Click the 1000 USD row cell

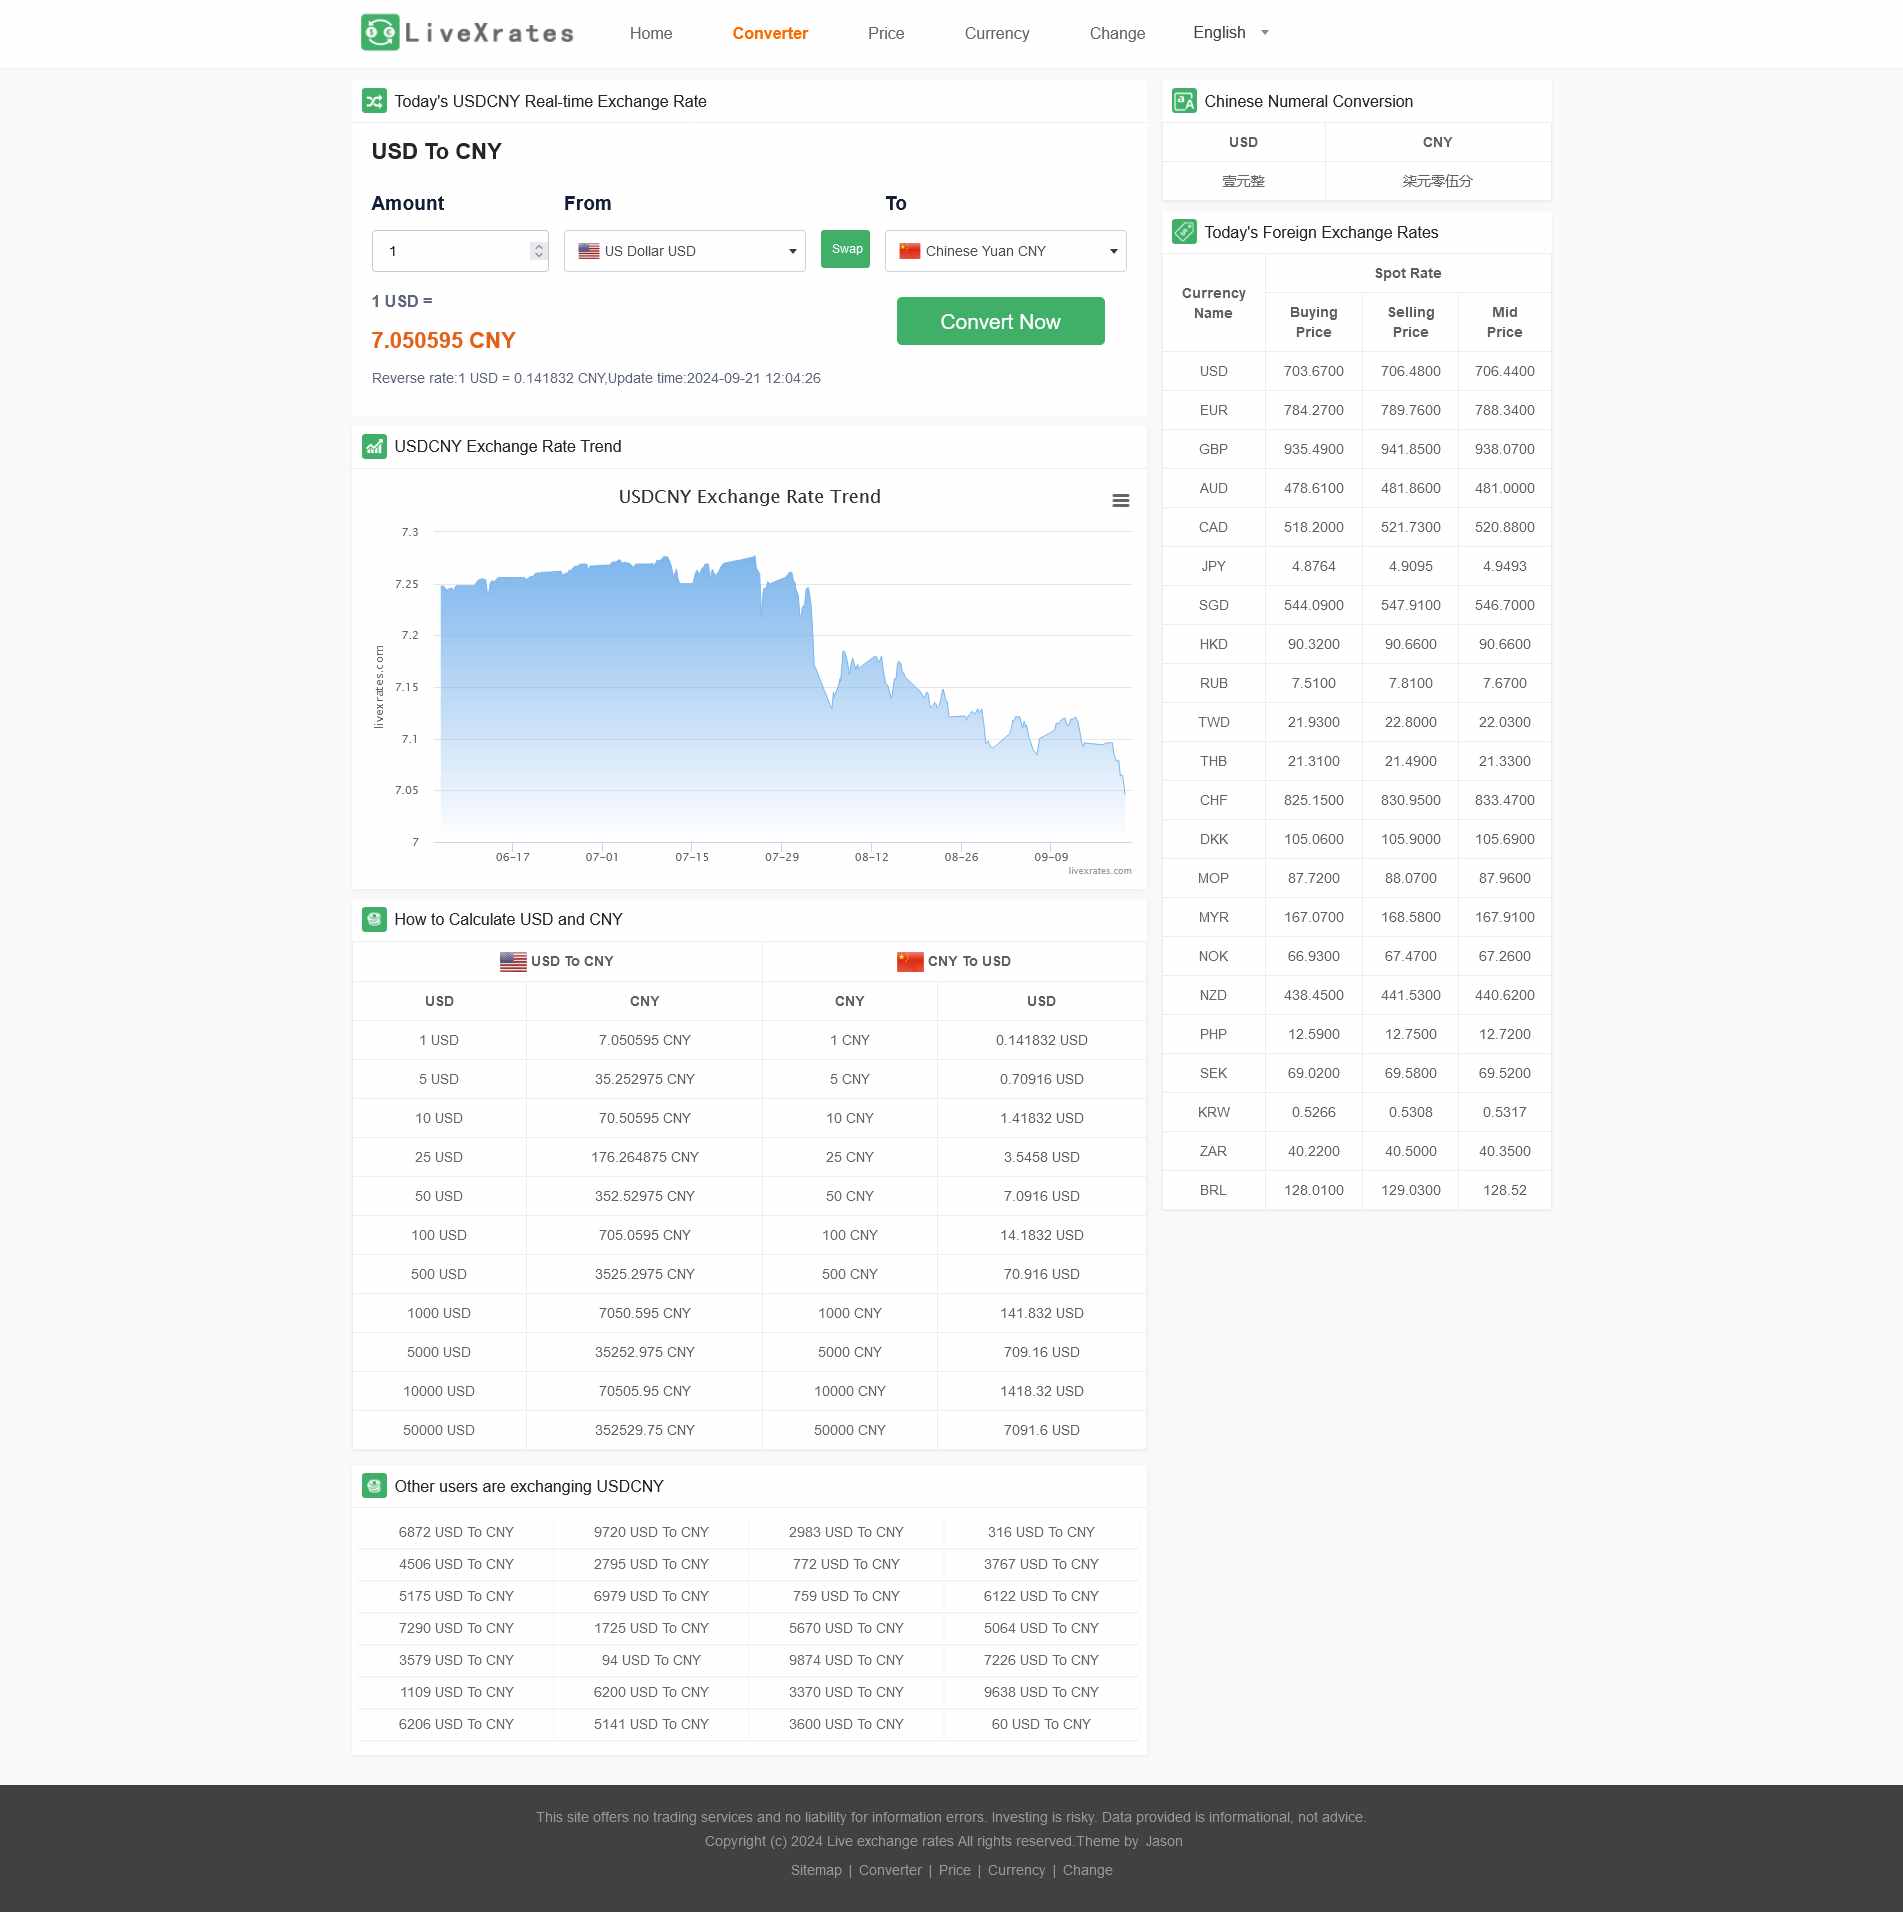pos(438,1313)
